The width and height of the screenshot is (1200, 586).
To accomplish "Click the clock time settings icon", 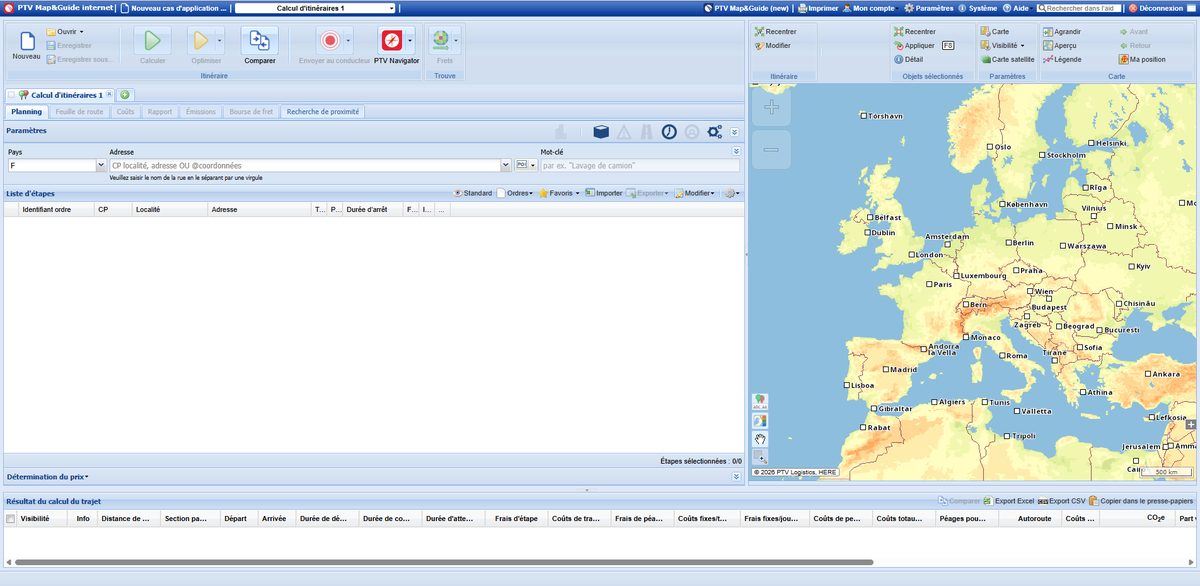I will (x=668, y=132).
